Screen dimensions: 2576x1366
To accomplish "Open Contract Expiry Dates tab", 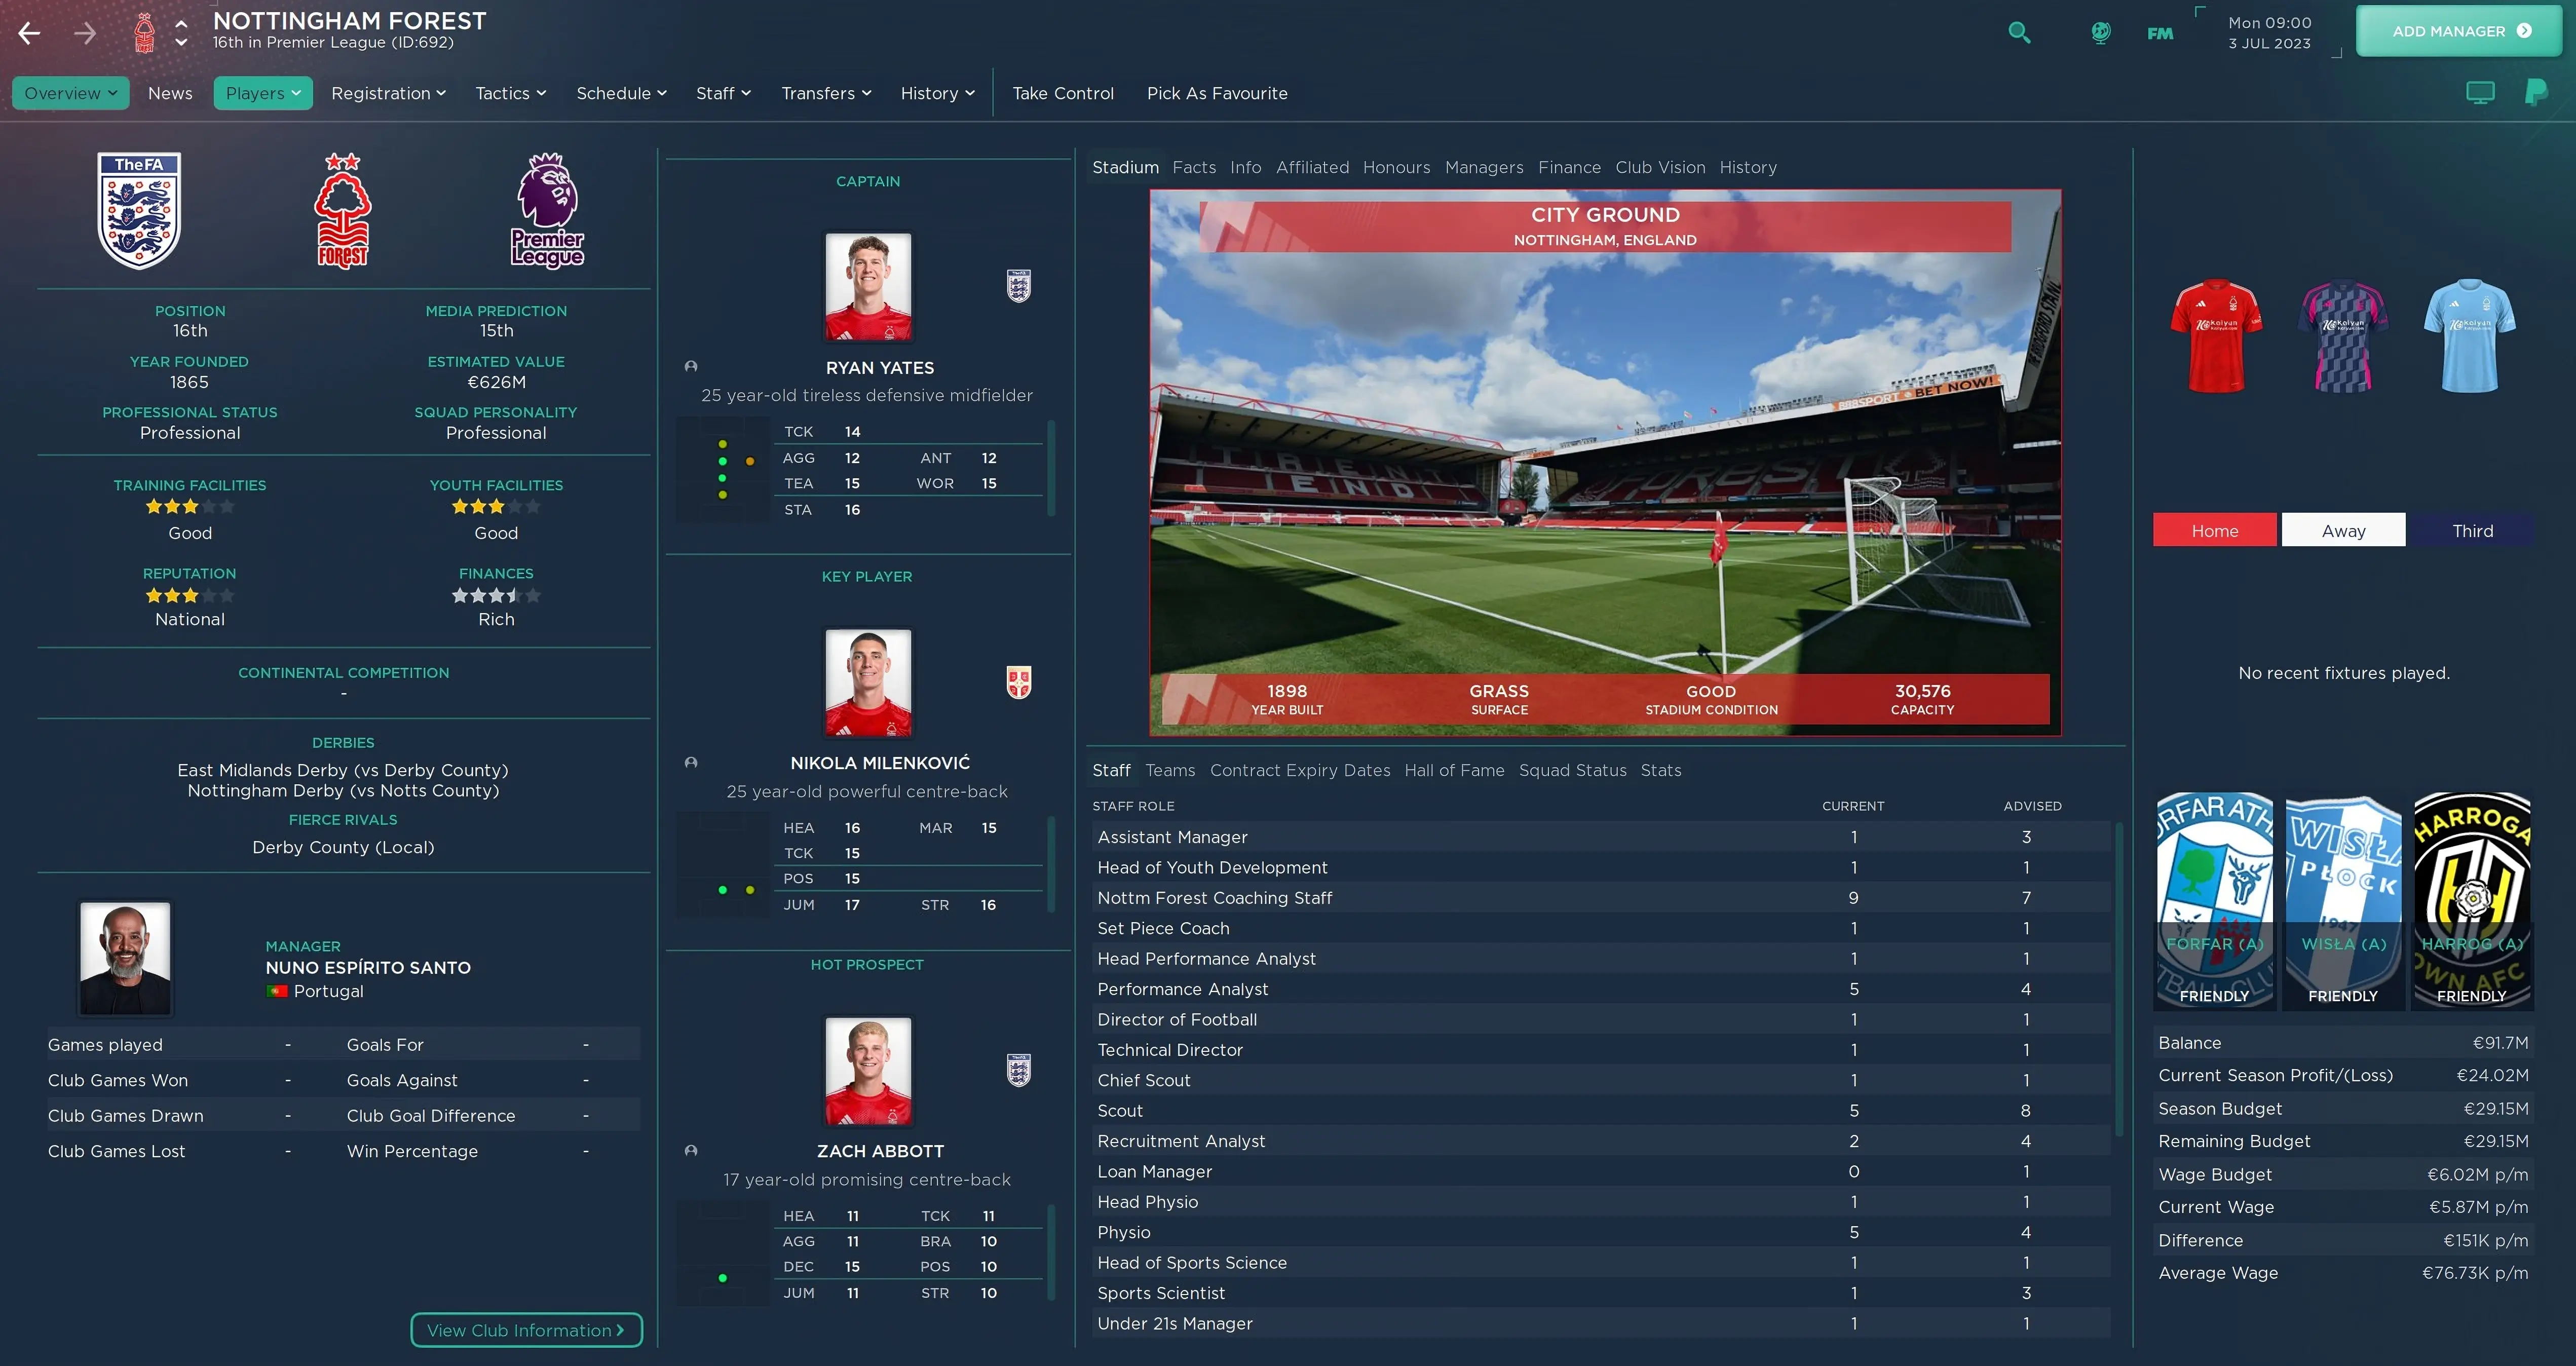I will [x=1300, y=770].
